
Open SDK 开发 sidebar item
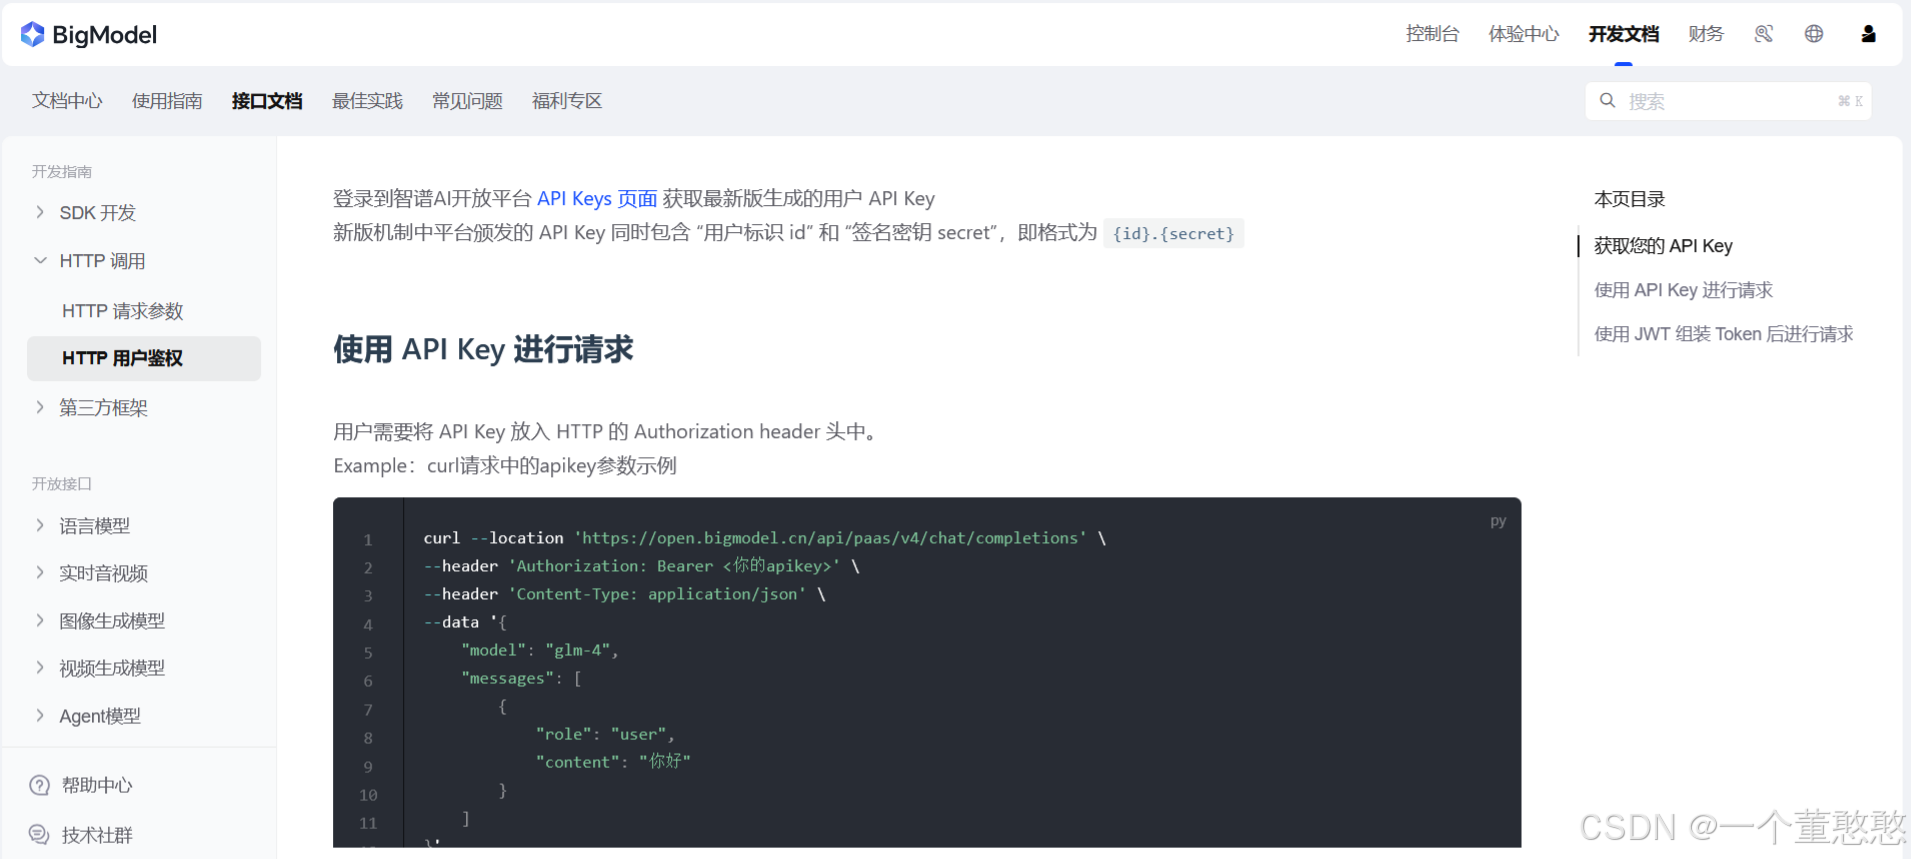97,213
